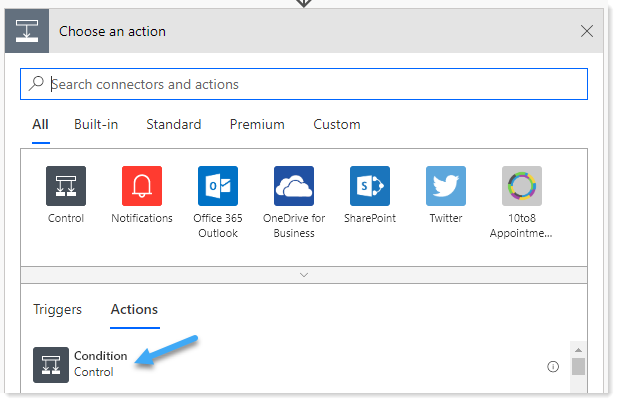Show Premium connectors tab

point(257,125)
